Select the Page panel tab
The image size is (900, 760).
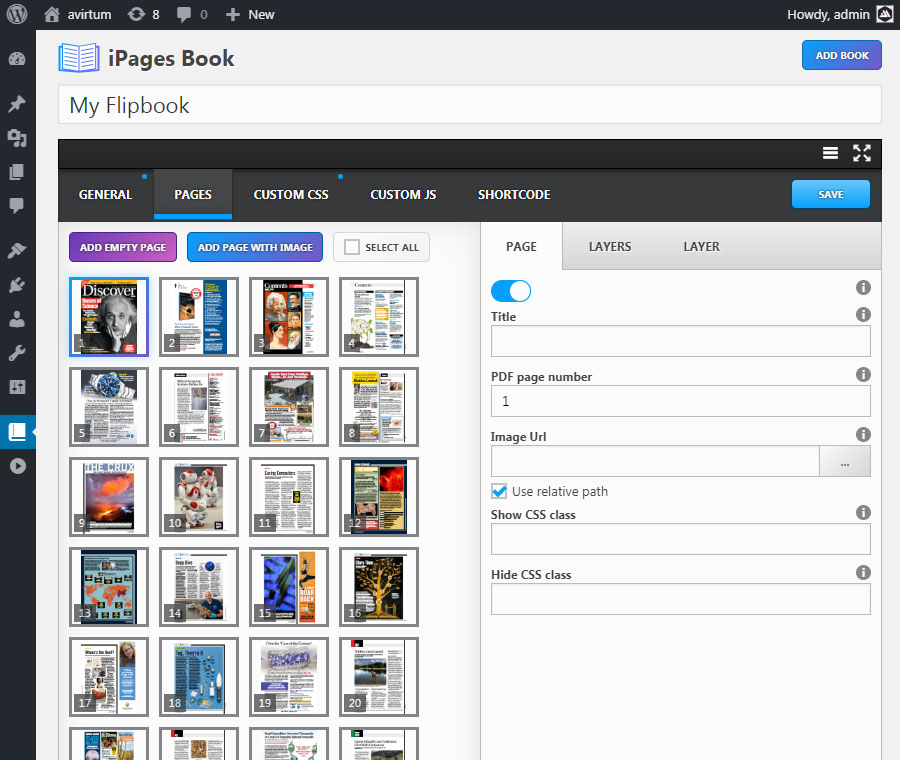(x=522, y=247)
